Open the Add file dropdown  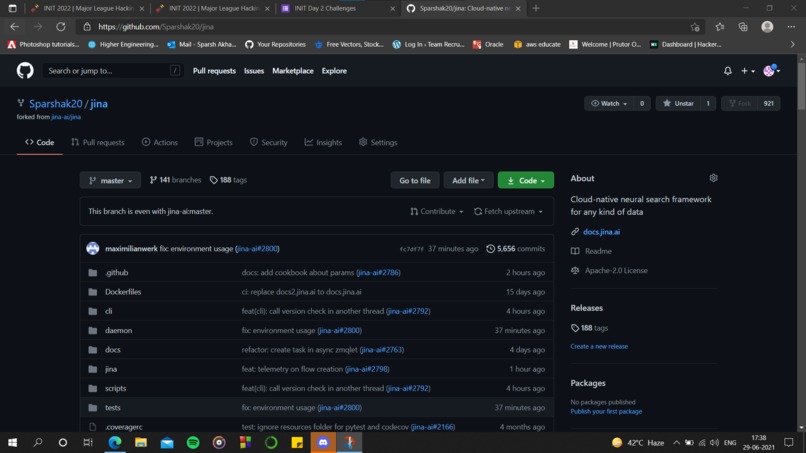(x=468, y=180)
